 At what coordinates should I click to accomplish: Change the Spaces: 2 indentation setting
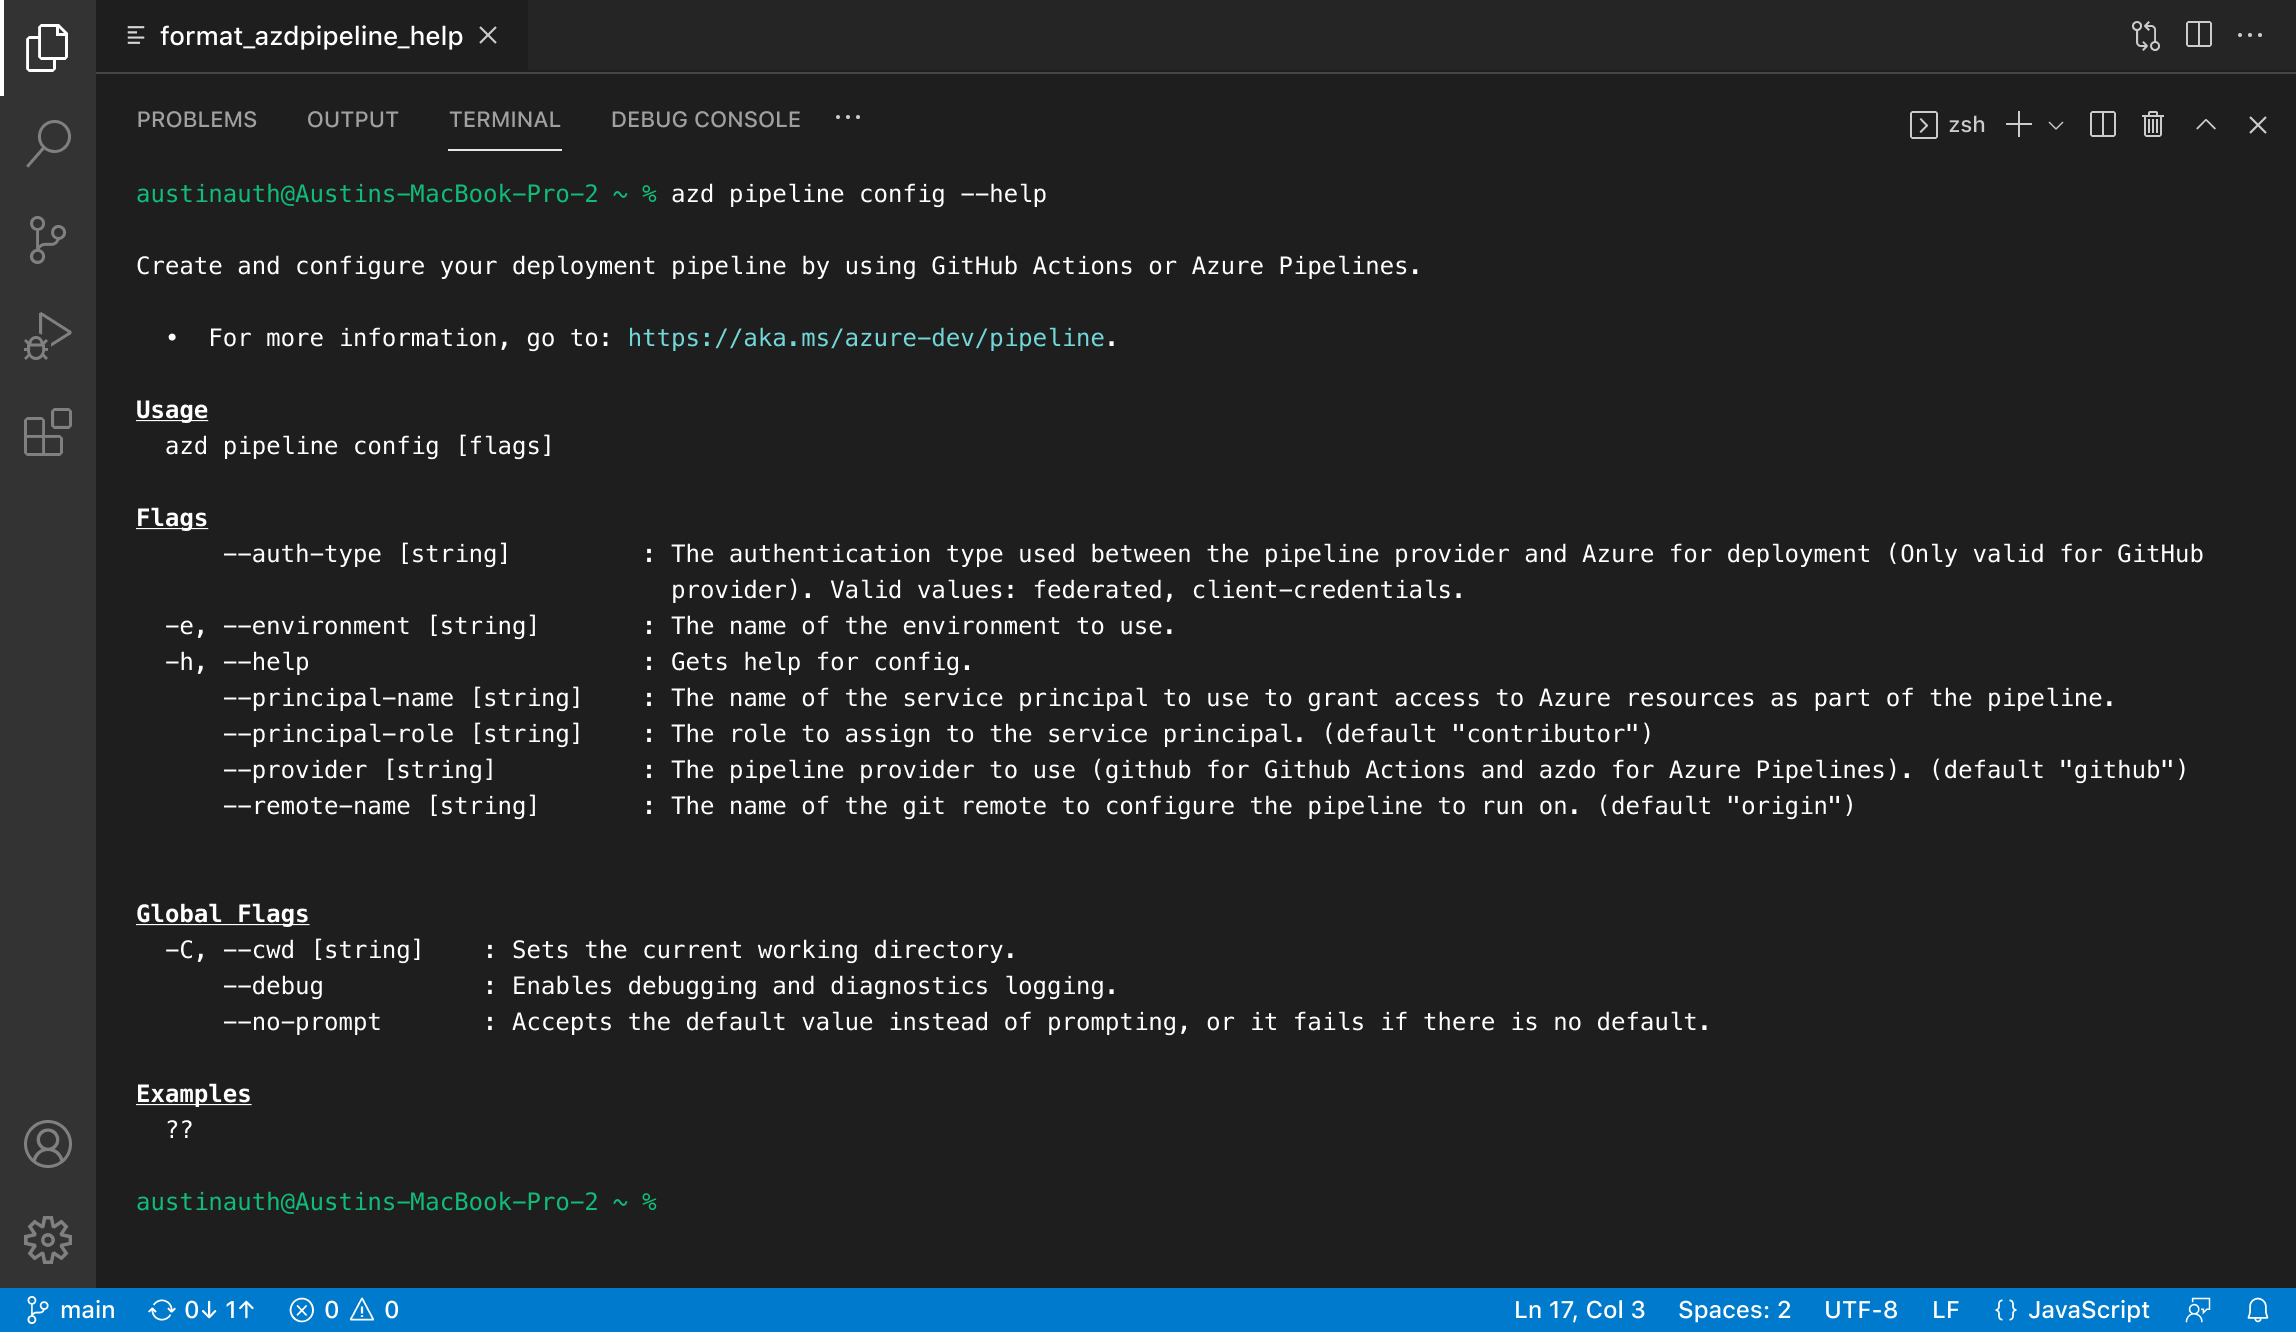point(1733,1309)
